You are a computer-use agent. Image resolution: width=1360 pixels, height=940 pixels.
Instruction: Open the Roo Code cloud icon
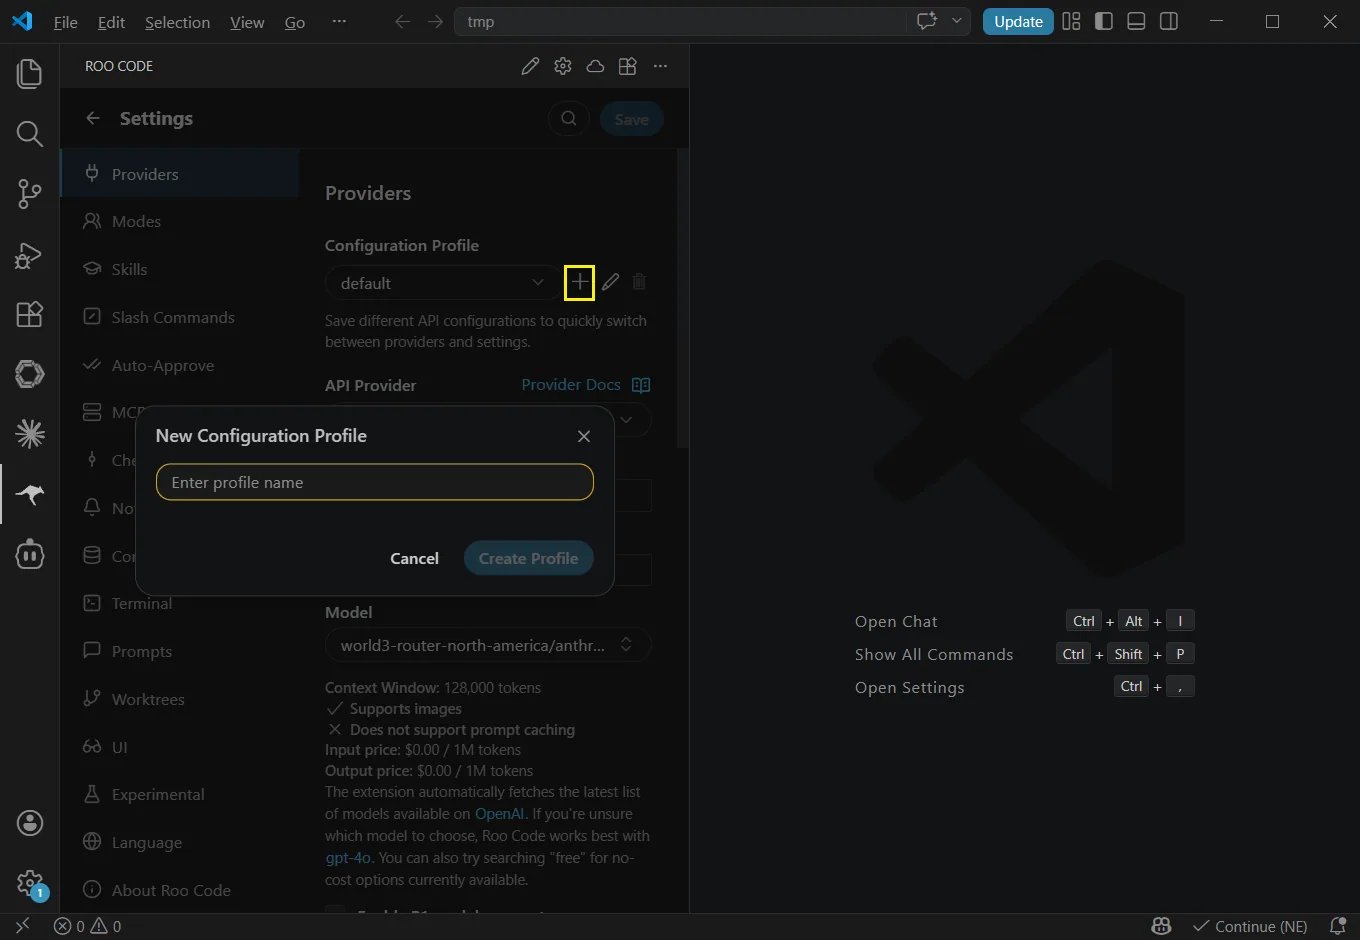(x=595, y=66)
